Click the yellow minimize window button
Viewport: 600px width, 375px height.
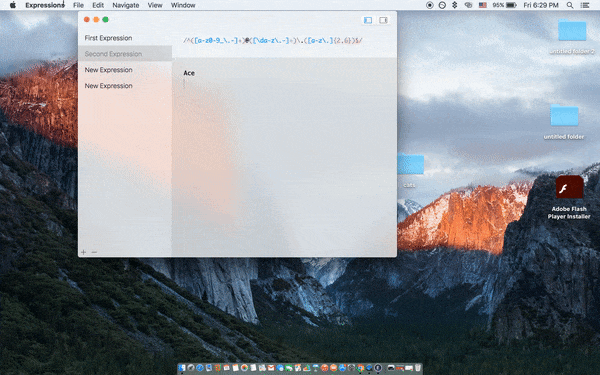[x=96, y=20]
